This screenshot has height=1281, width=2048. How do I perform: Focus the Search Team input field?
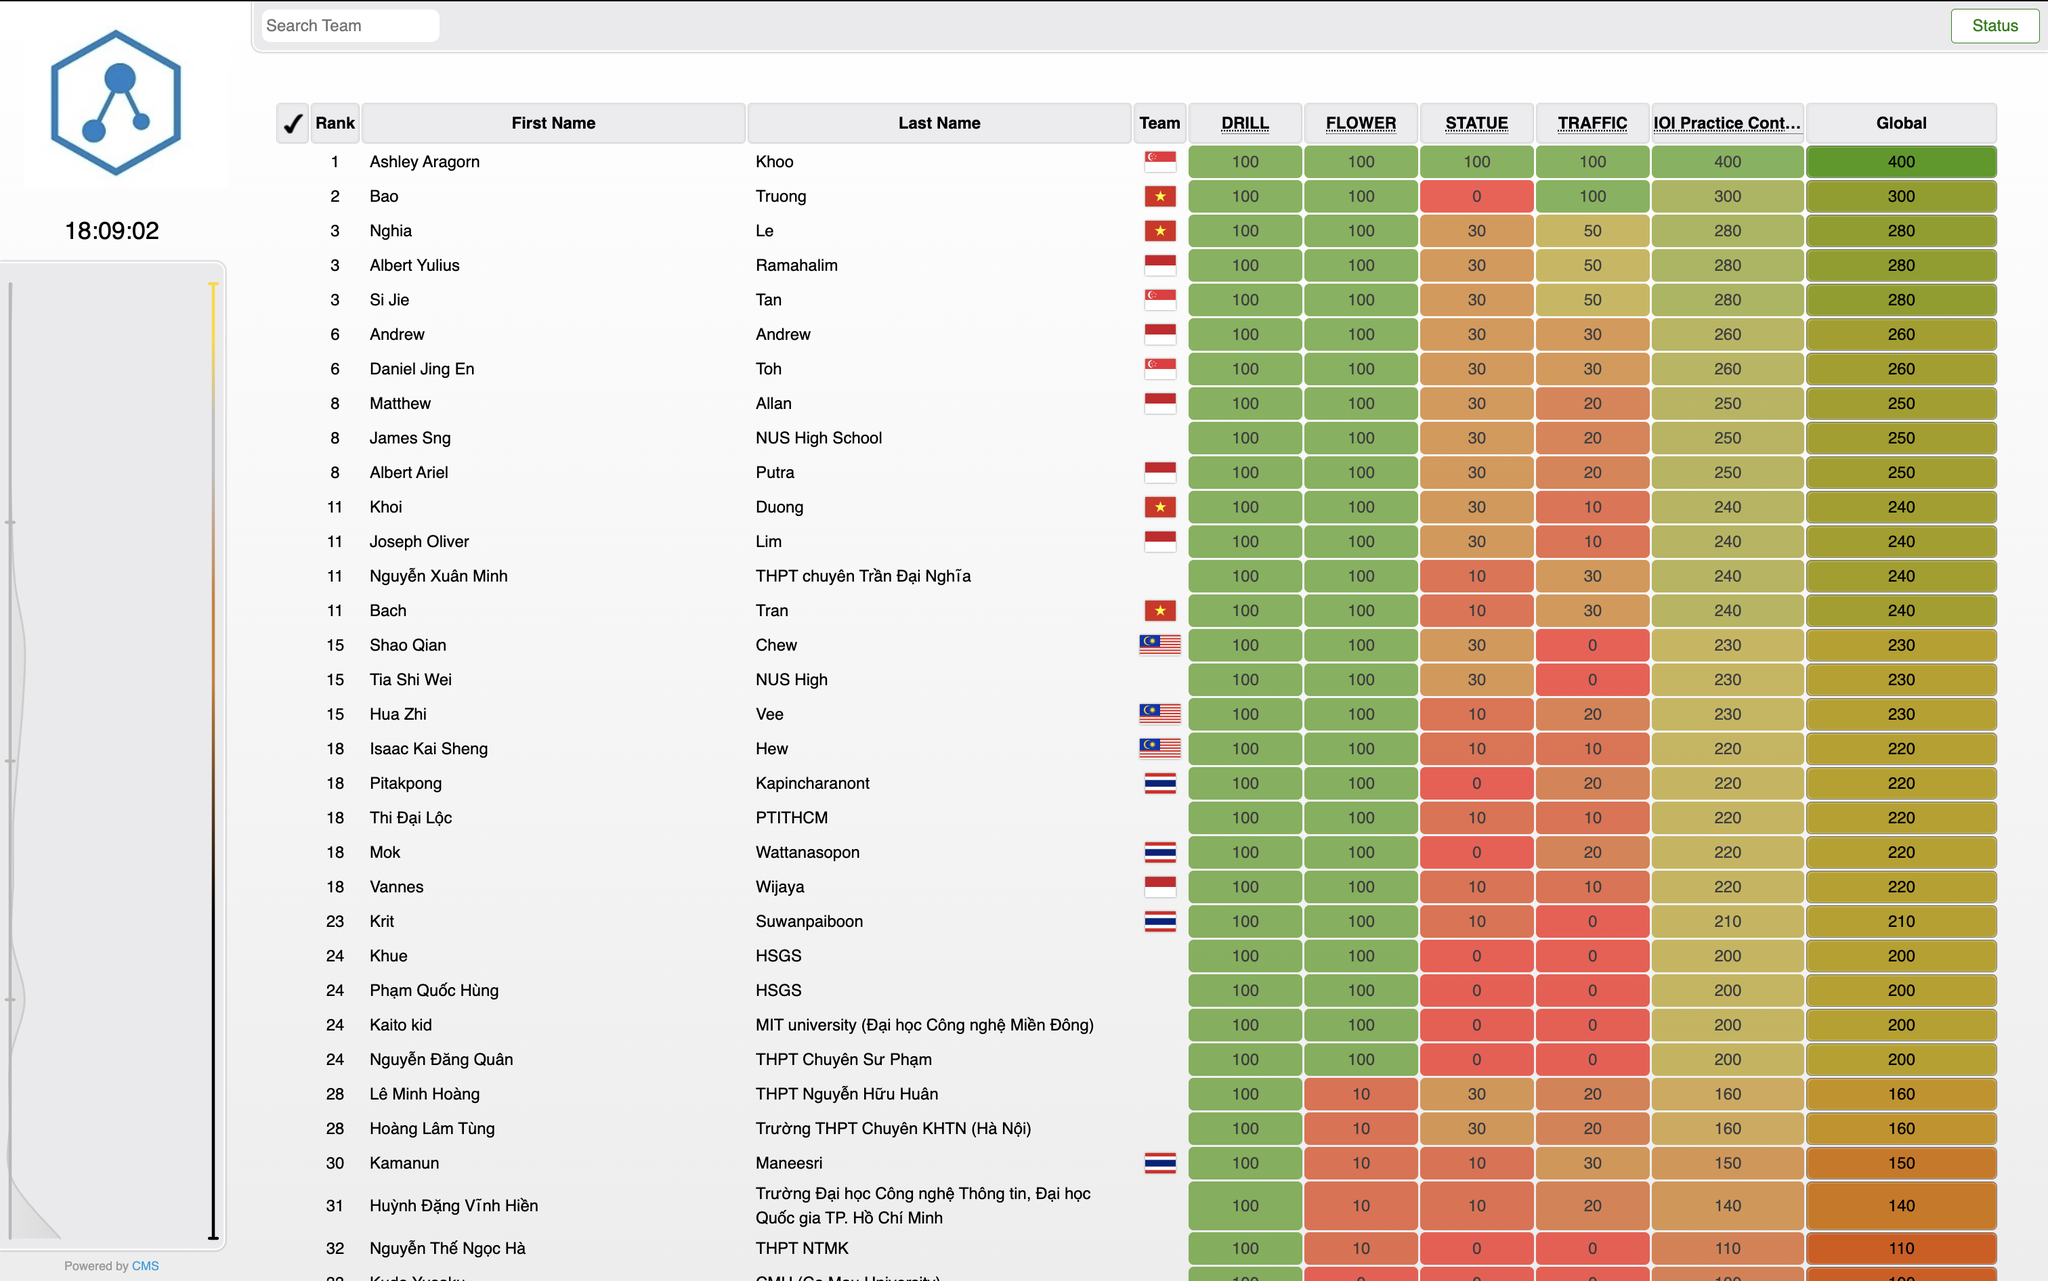(x=350, y=26)
